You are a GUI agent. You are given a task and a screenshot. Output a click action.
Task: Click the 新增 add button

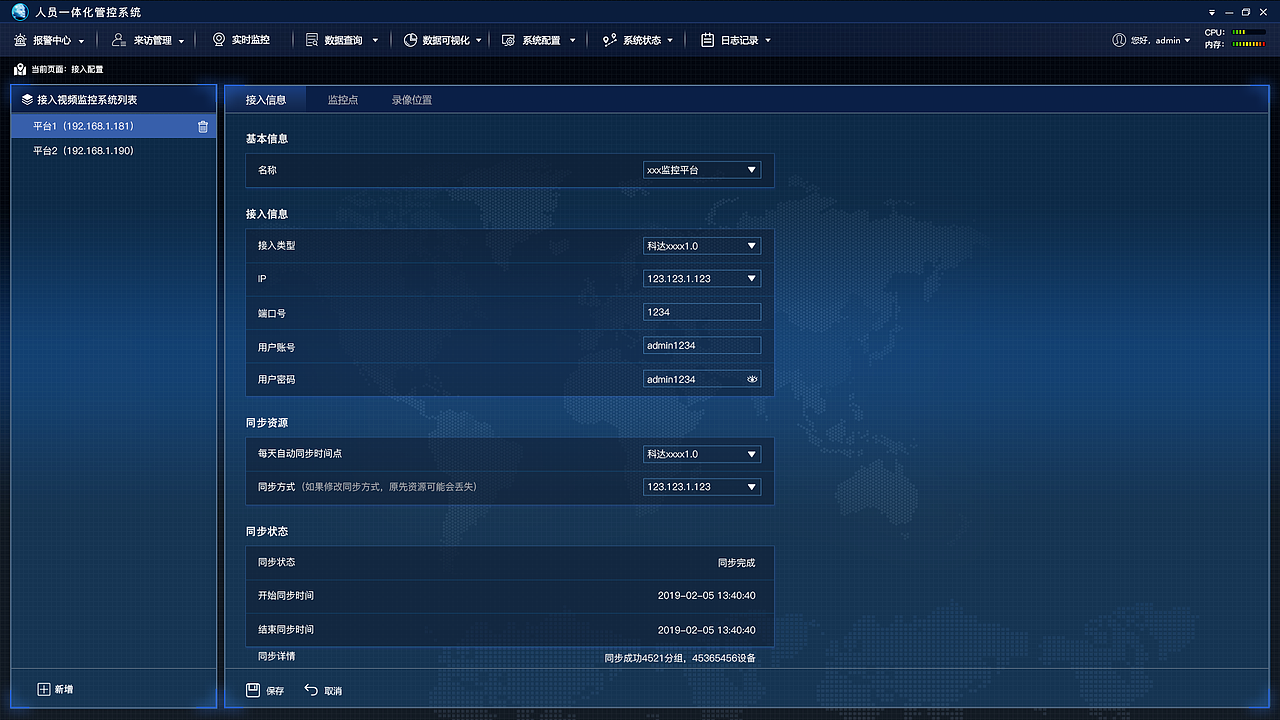(55, 689)
